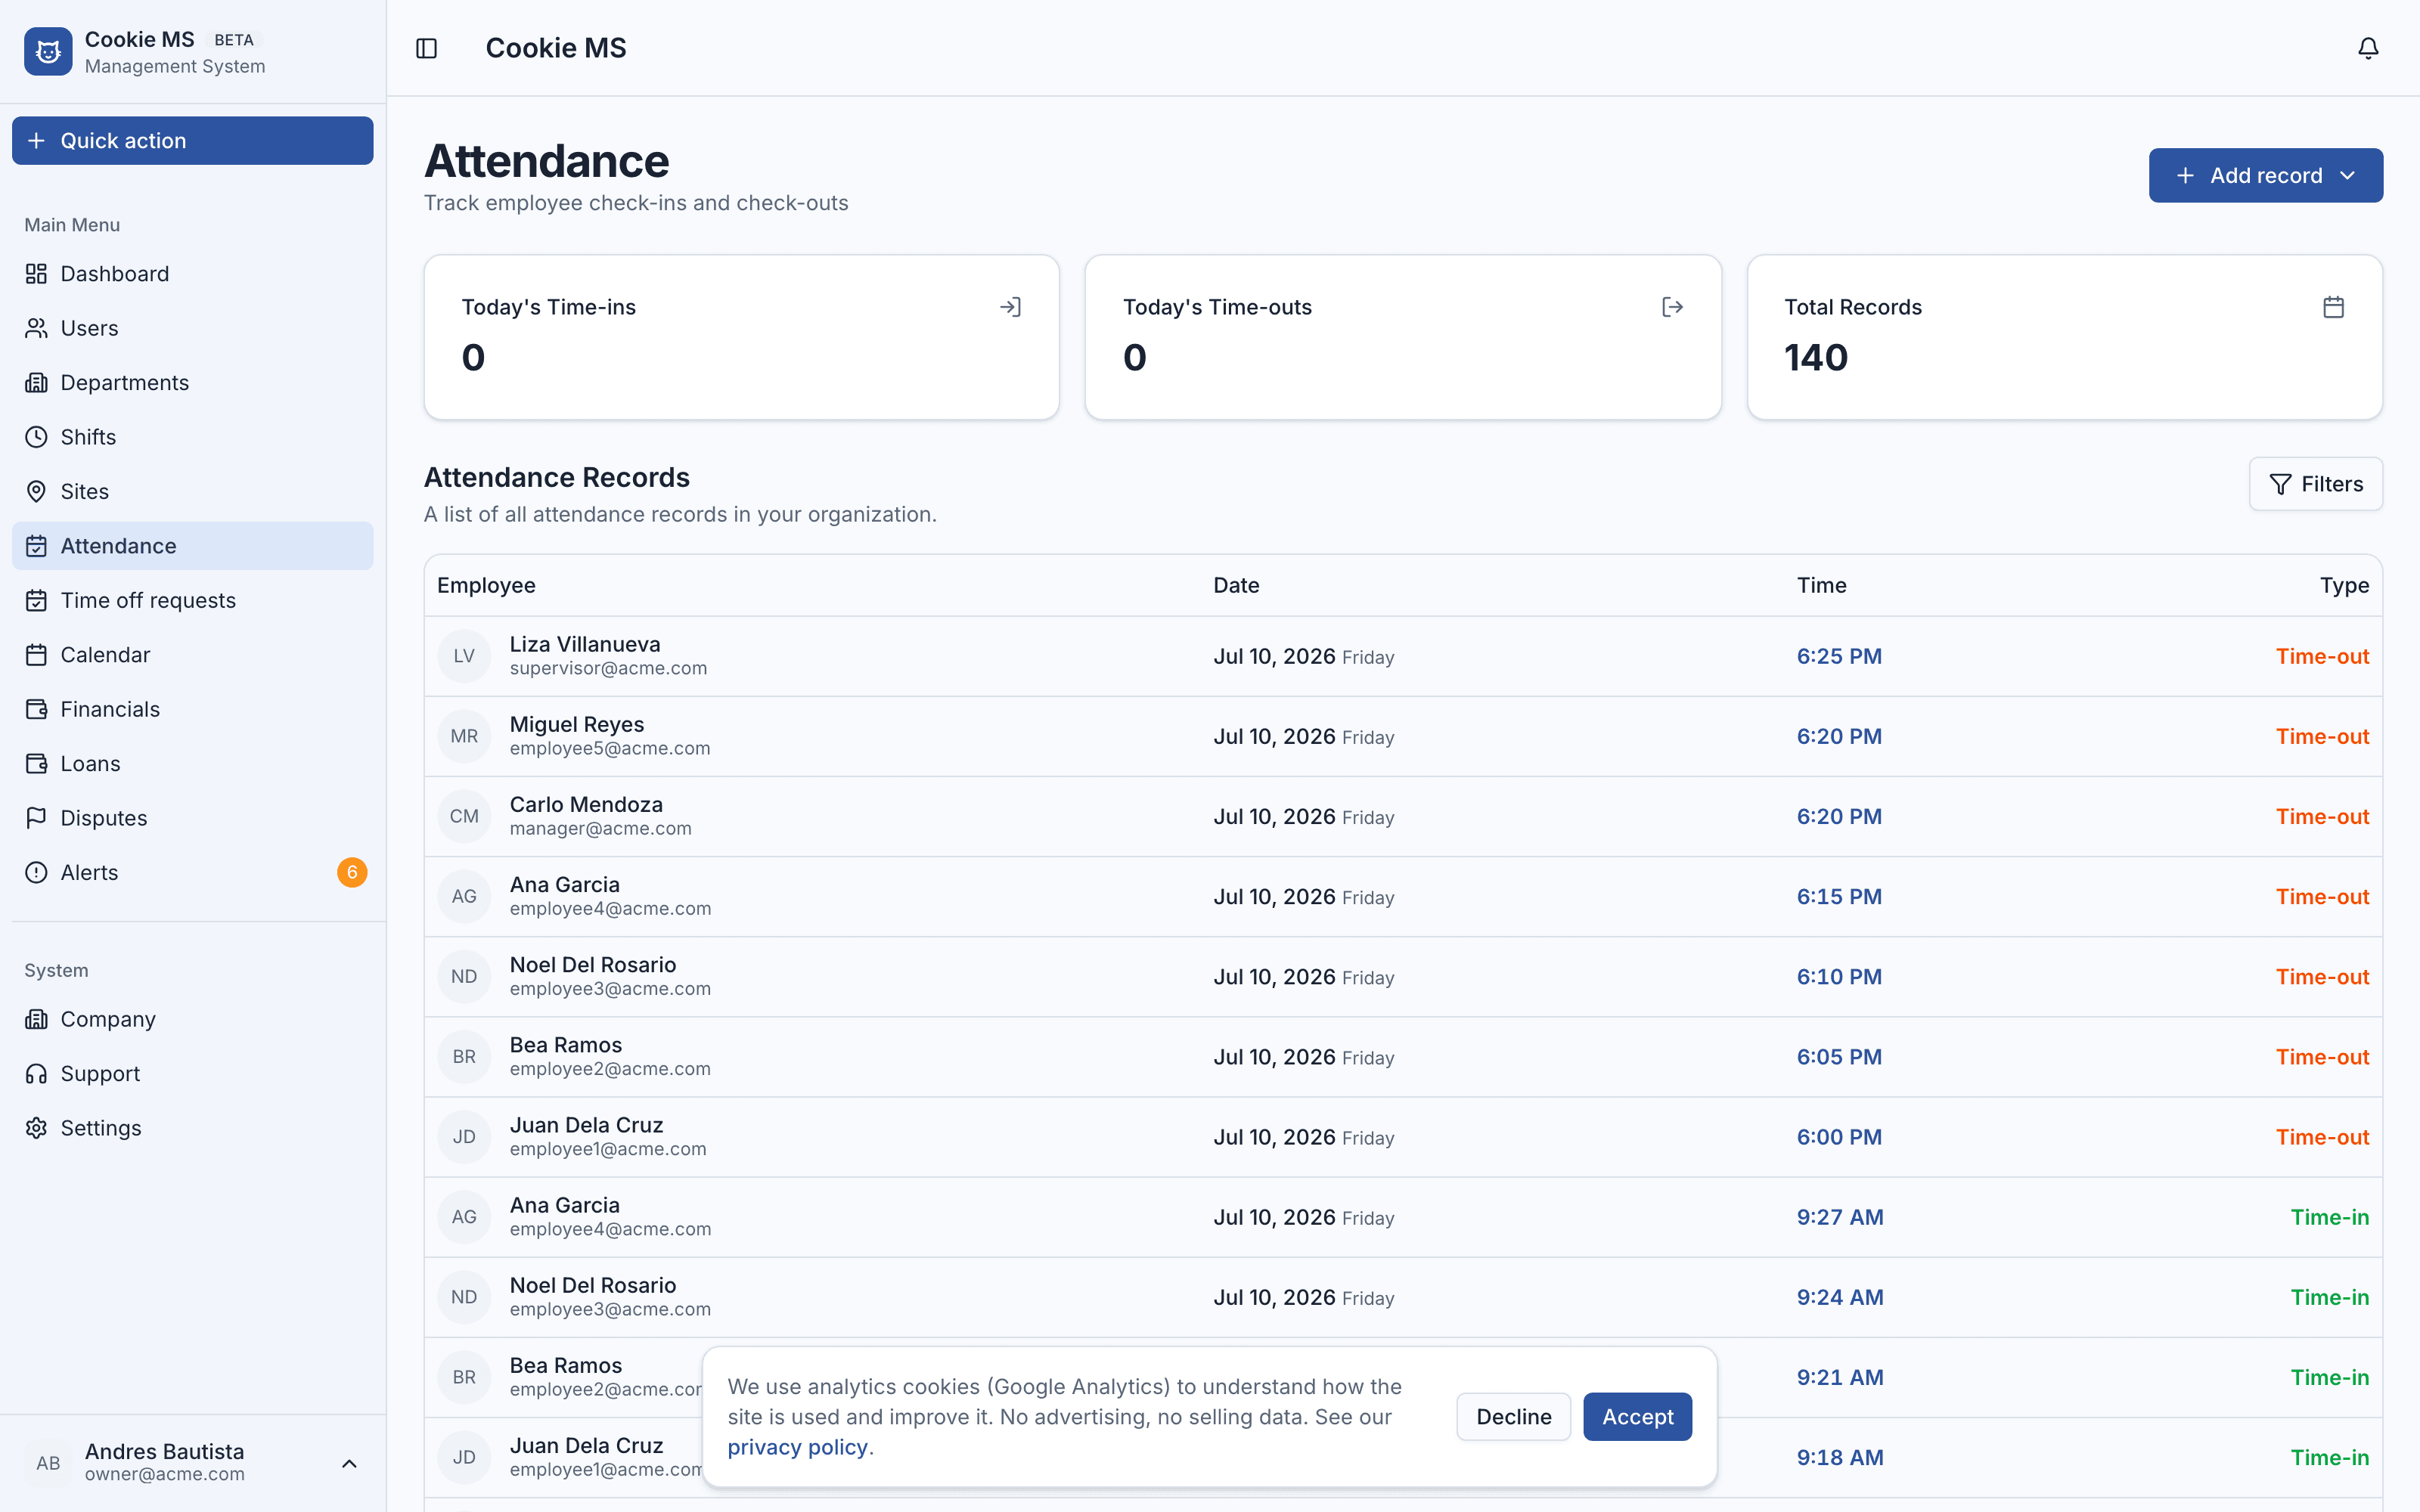
Task: Click the Time column header
Action: 1821,585
